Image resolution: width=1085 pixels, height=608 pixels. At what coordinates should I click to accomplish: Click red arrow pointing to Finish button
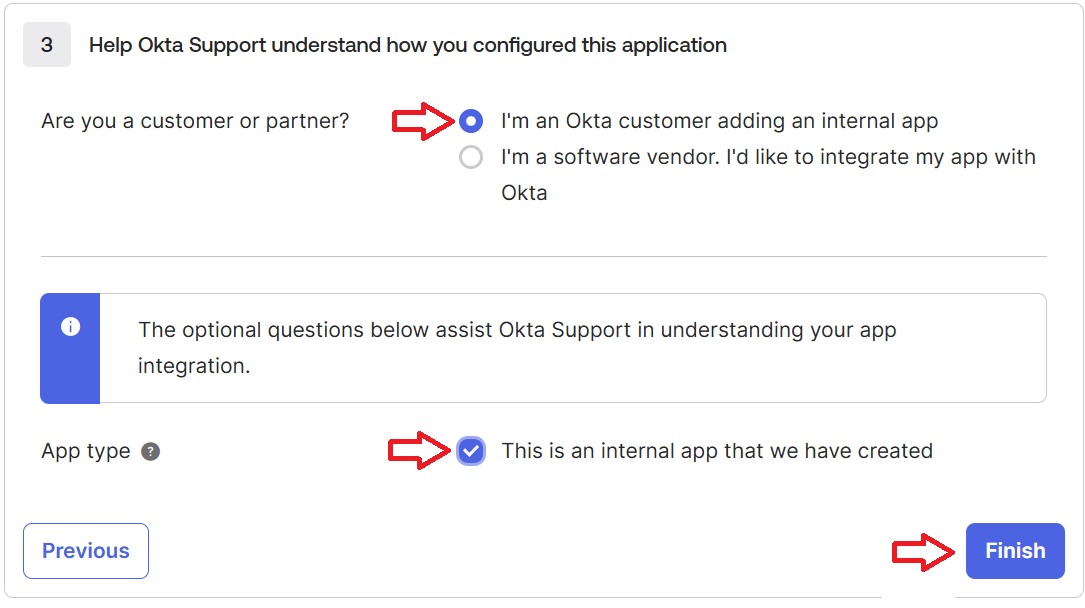point(924,551)
